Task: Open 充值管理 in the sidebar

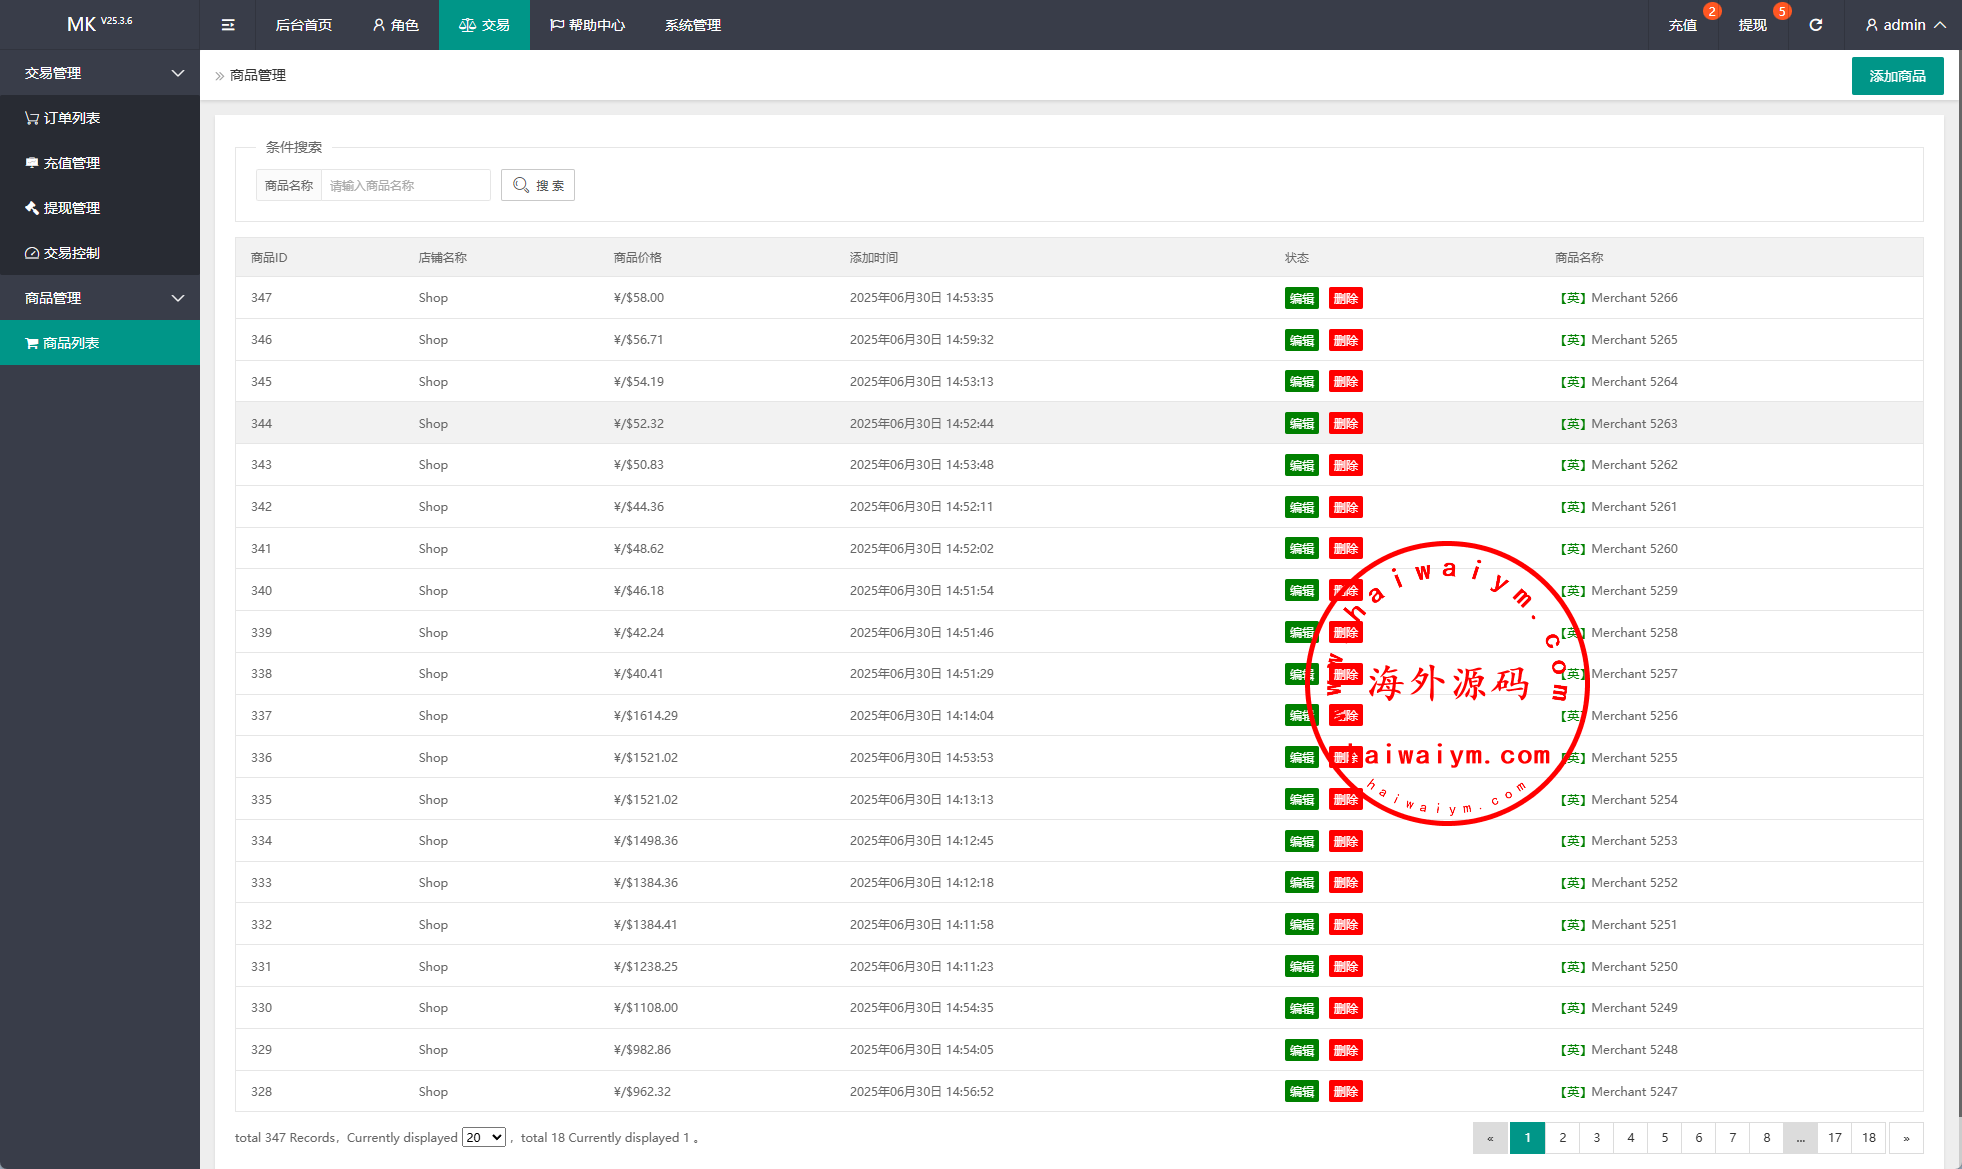Action: click(62, 163)
